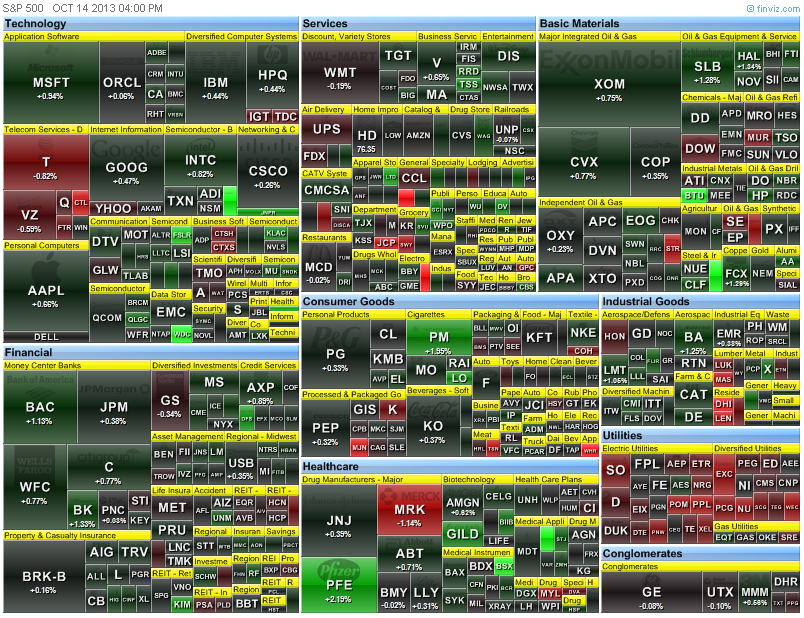Open the Money Center Banks industry label
Viewport: 804px width, 618px height.
pyautogui.click(x=44, y=365)
